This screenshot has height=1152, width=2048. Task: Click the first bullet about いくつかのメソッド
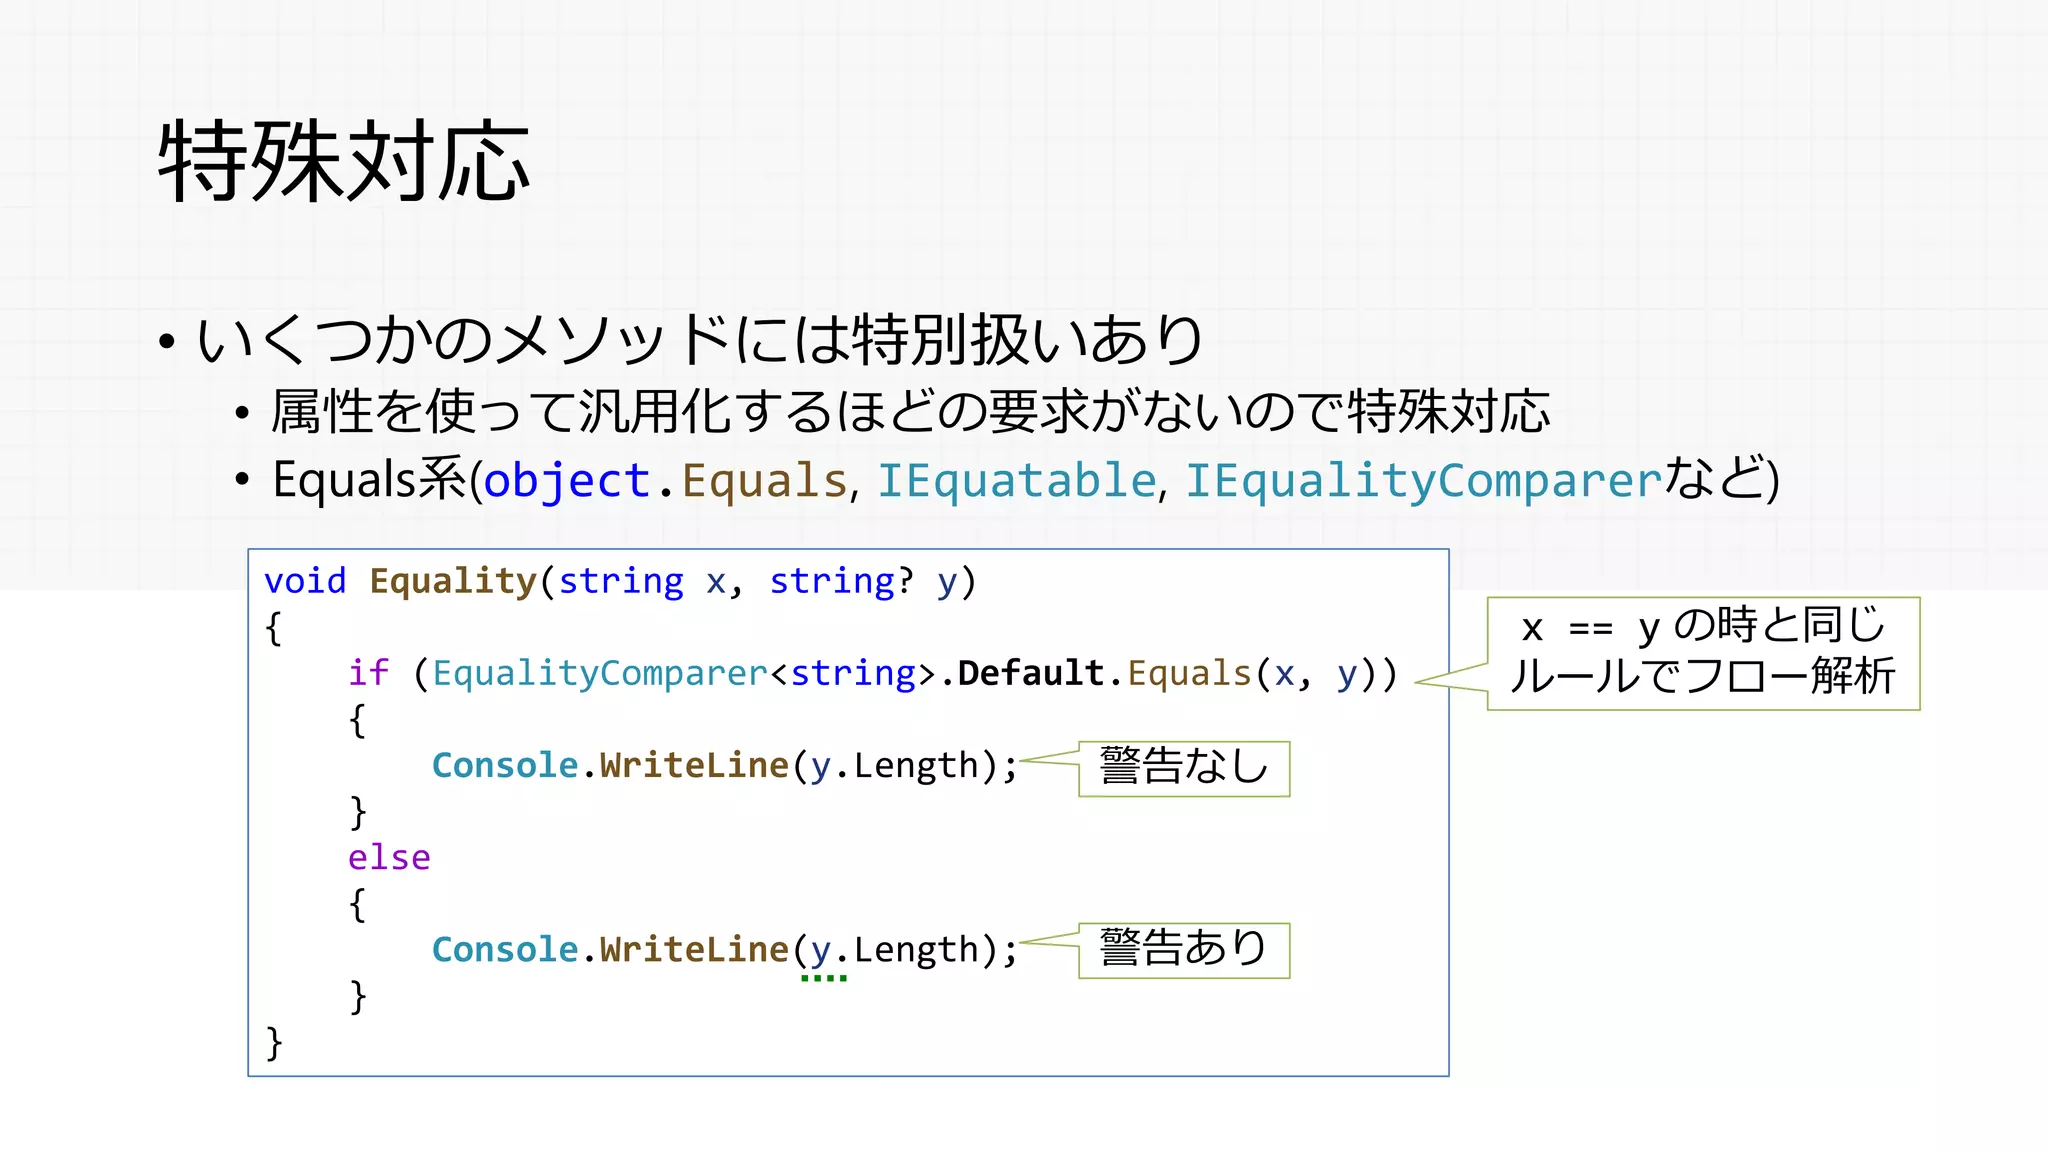click(698, 339)
